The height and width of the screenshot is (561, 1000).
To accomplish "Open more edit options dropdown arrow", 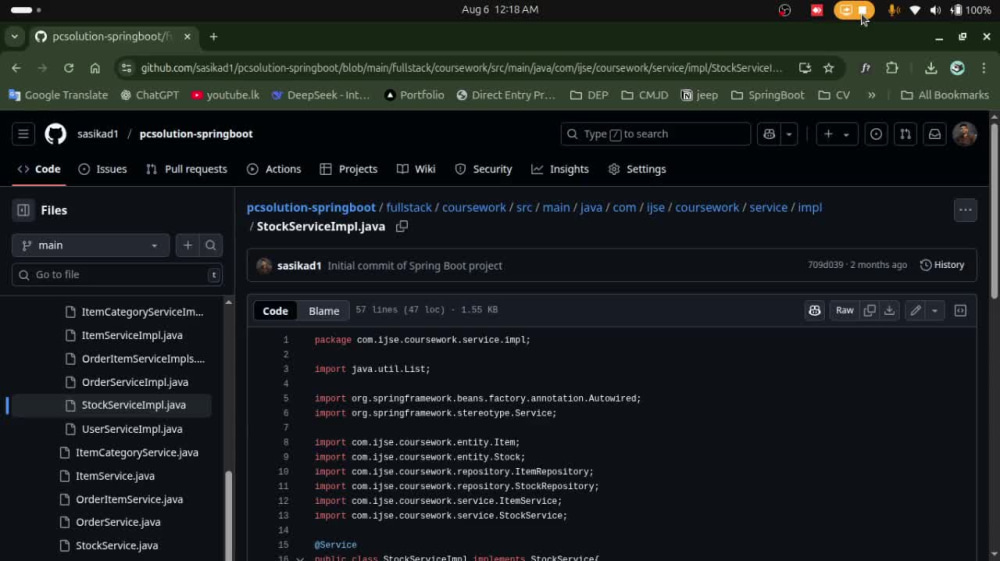I will coord(934,310).
